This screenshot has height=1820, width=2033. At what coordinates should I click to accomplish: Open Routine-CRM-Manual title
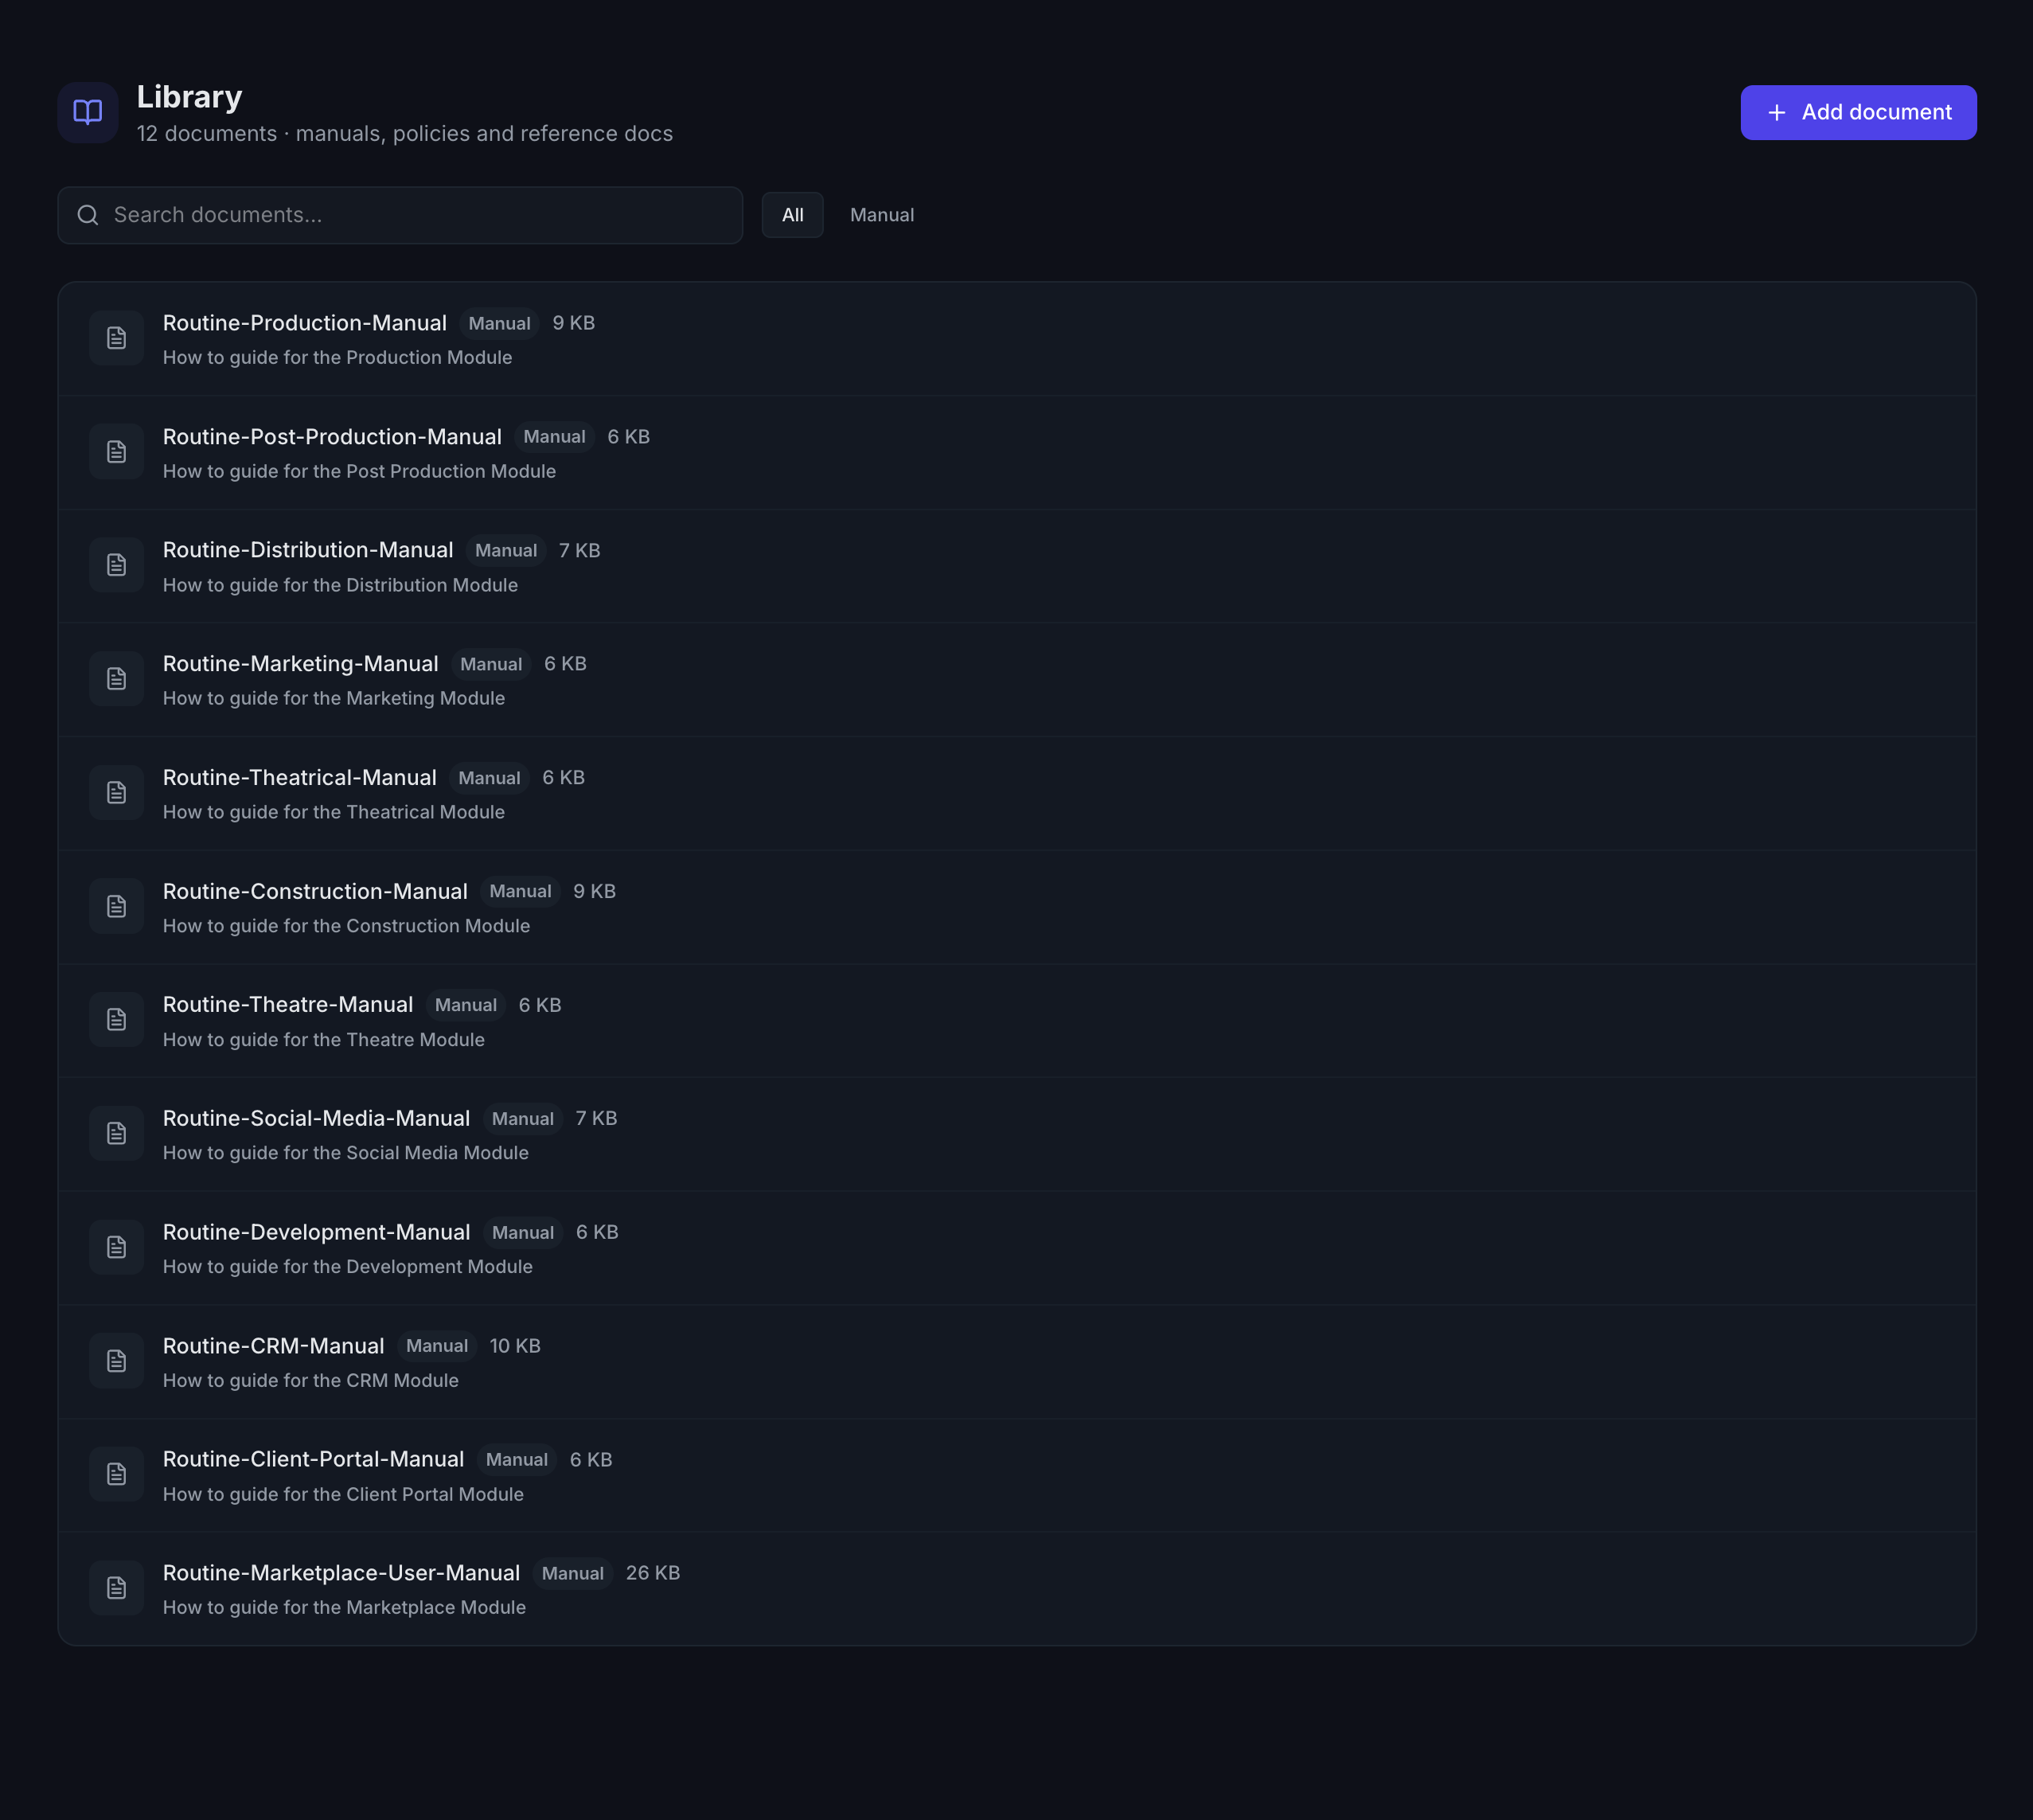click(274, 1346)
